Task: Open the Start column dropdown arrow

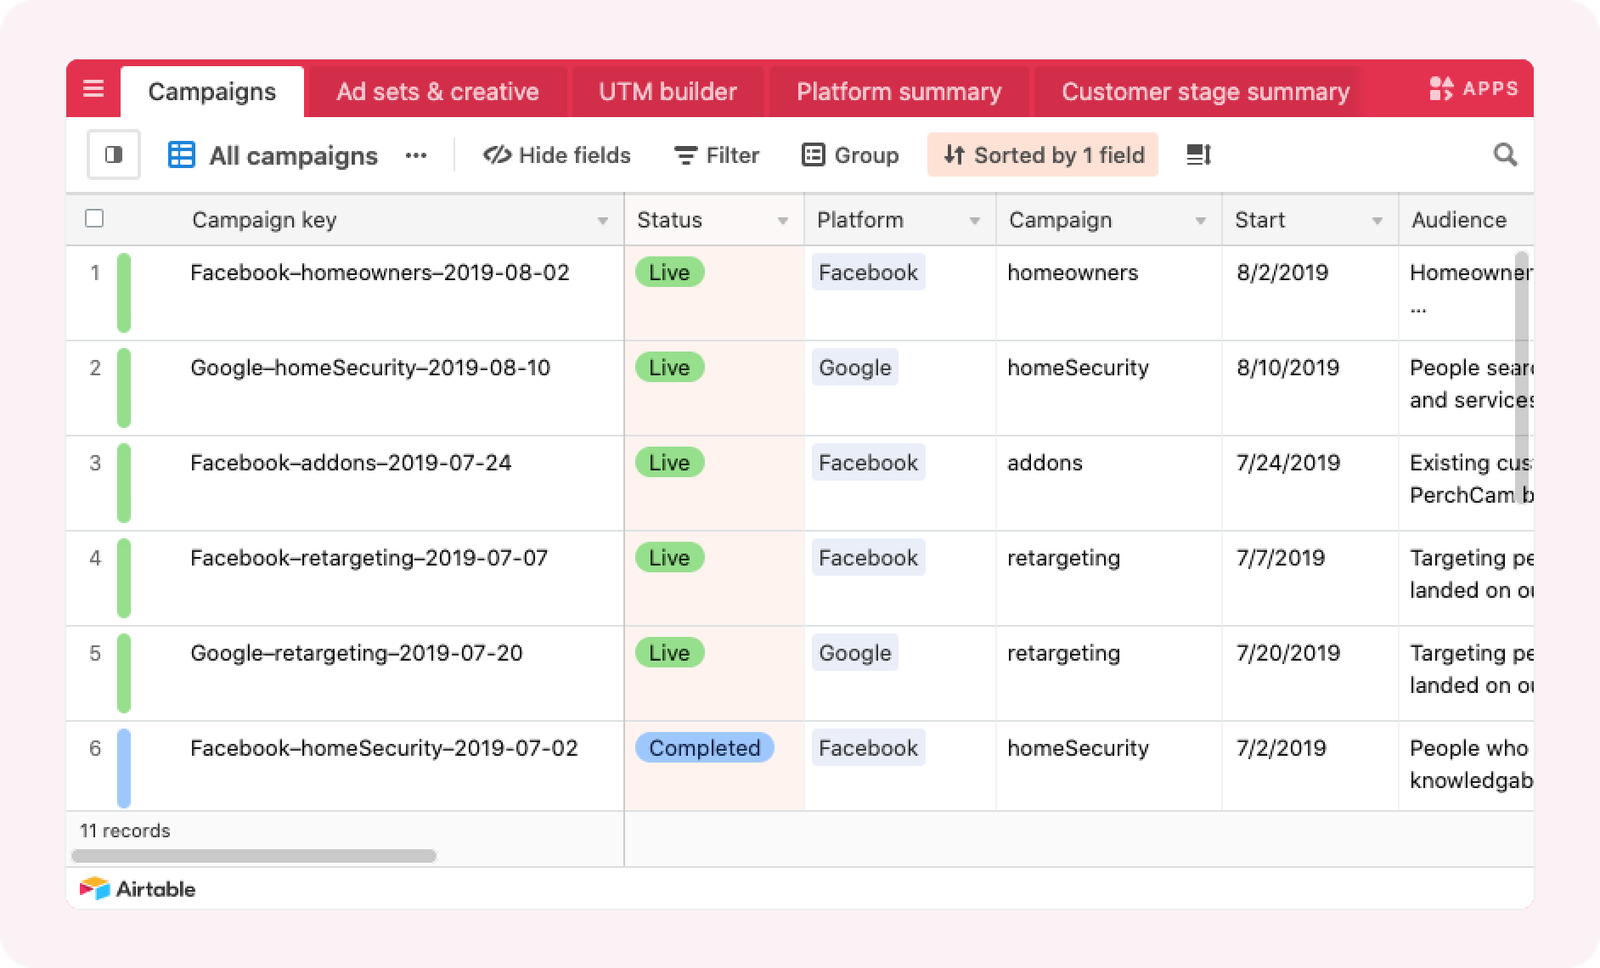Action: [x=1377, y=221]
